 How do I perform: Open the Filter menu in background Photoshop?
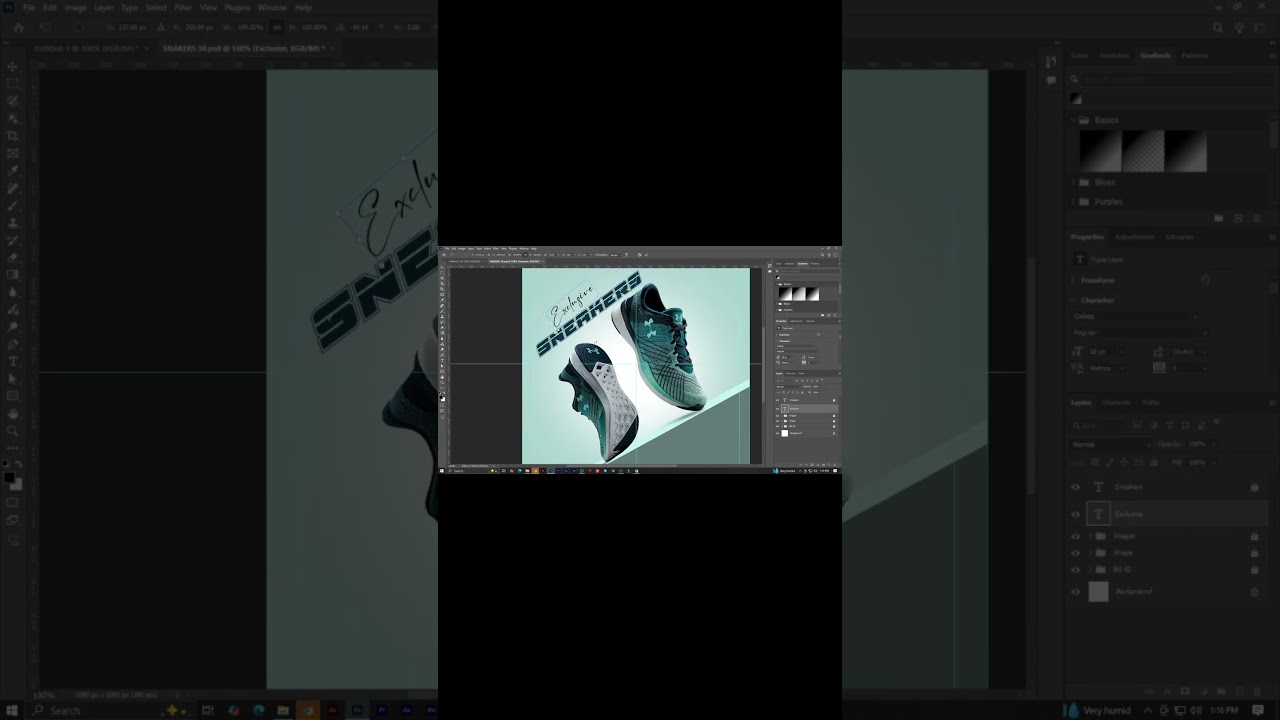(x=183, y=7)
